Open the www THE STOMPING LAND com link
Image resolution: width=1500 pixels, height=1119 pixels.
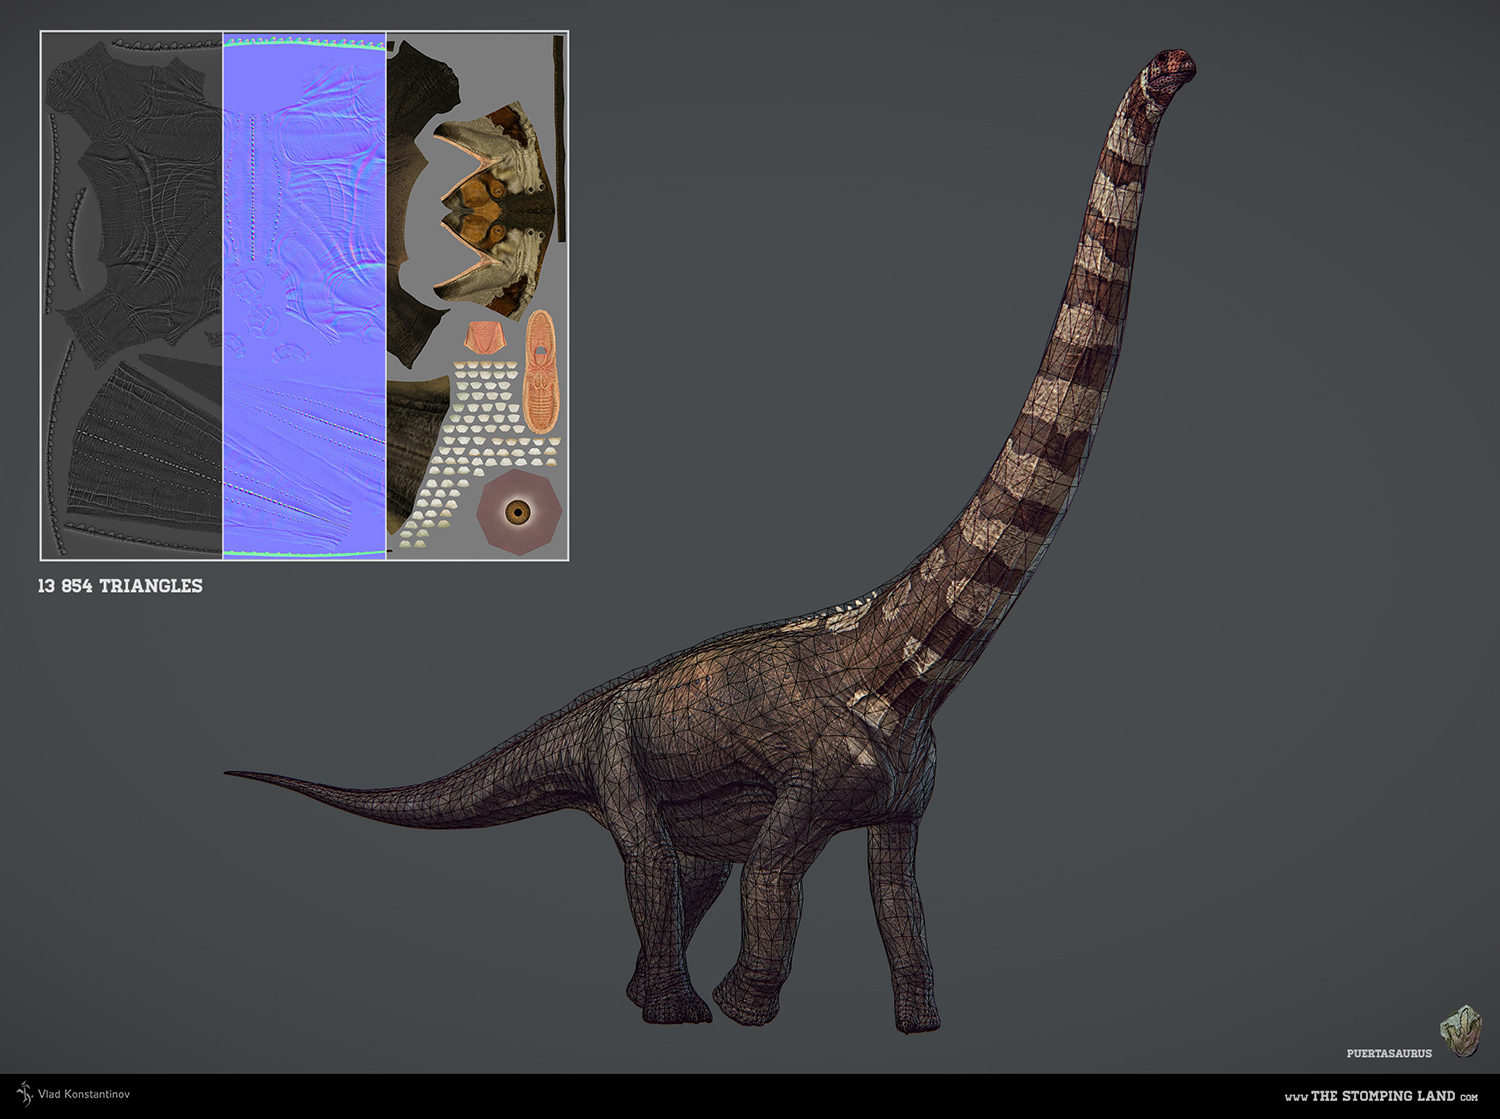click(x=1381, y=1096)
